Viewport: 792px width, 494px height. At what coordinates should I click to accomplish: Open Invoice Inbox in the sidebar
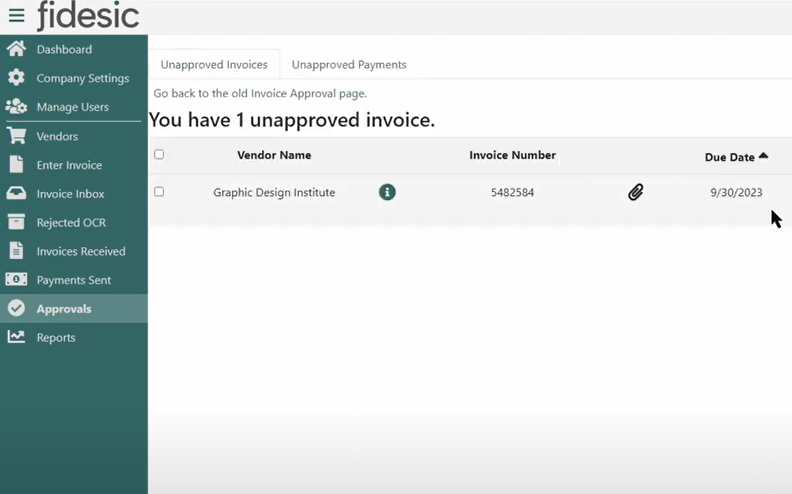[x=70, y=194]
